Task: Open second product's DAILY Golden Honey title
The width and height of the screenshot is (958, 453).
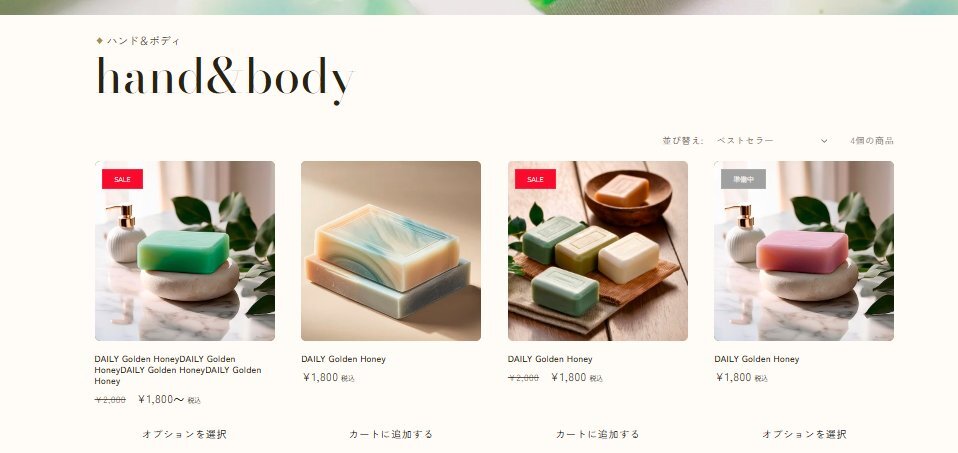Action: point(343,359)
